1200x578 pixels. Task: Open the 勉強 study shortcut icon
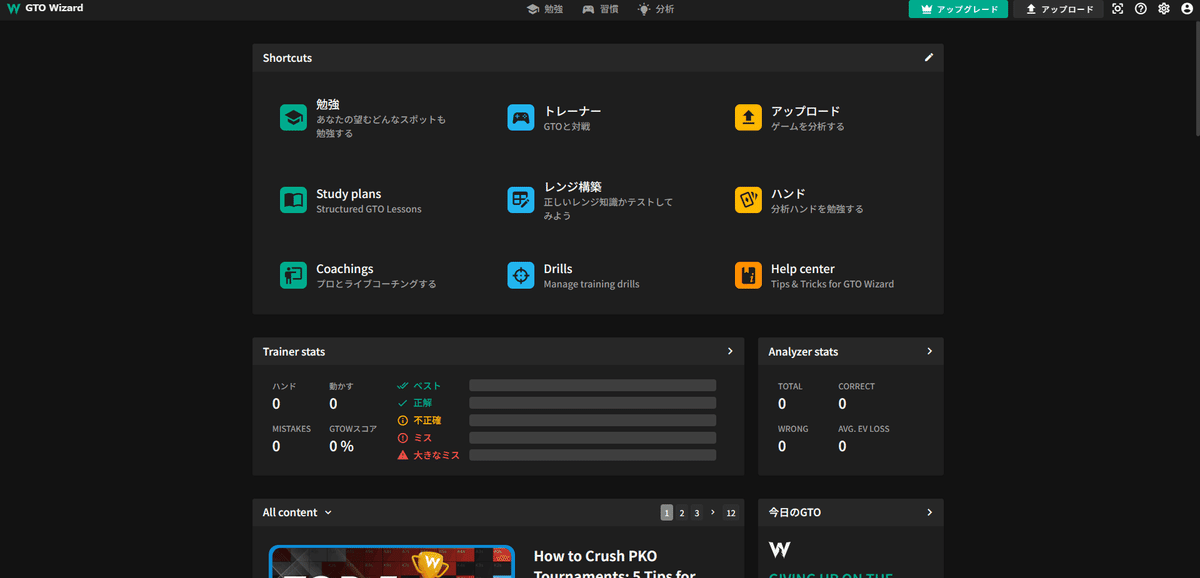(293, 118)
